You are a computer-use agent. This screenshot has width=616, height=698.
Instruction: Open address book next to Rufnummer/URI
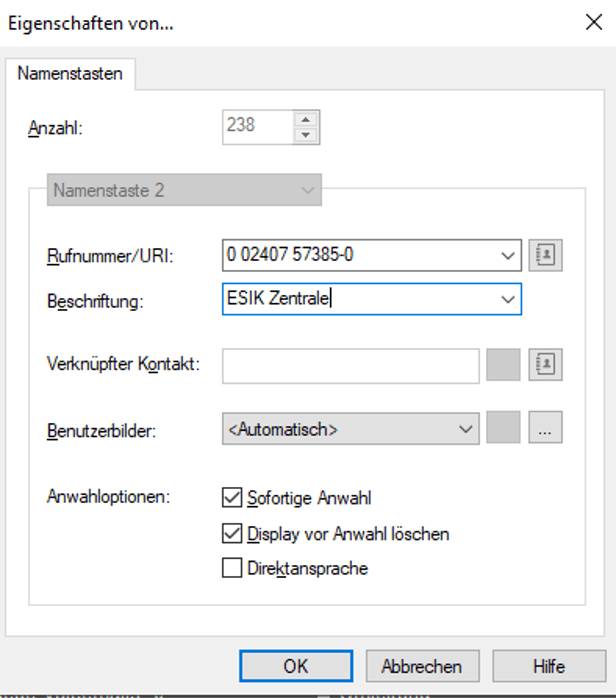(x=546, y=255)
